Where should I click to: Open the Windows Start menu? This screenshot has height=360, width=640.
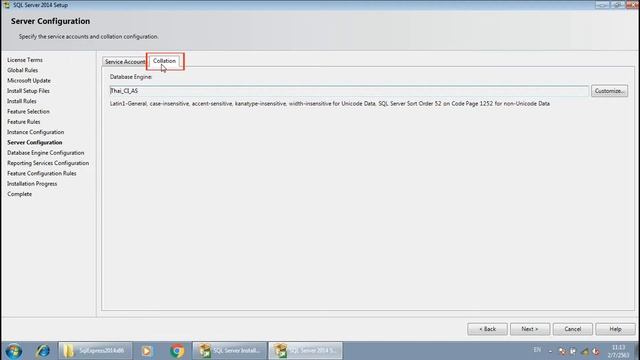(x=13, y=351)
